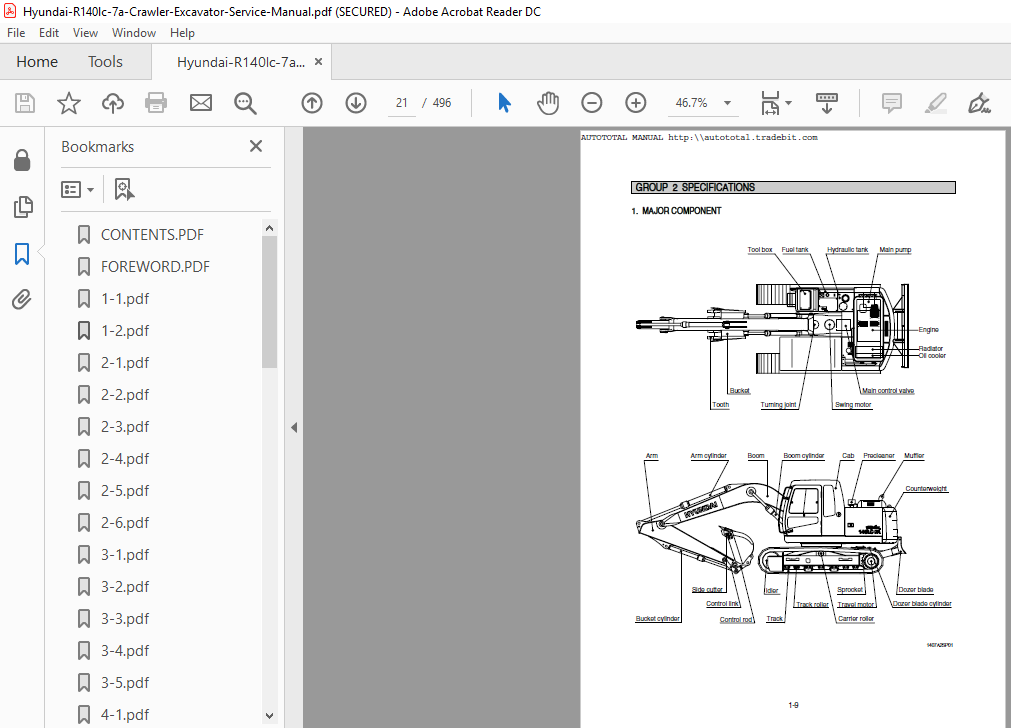1011x728 pixels.
Task: Jump to the 1-2.pdf bookmark
Action: 125,331
